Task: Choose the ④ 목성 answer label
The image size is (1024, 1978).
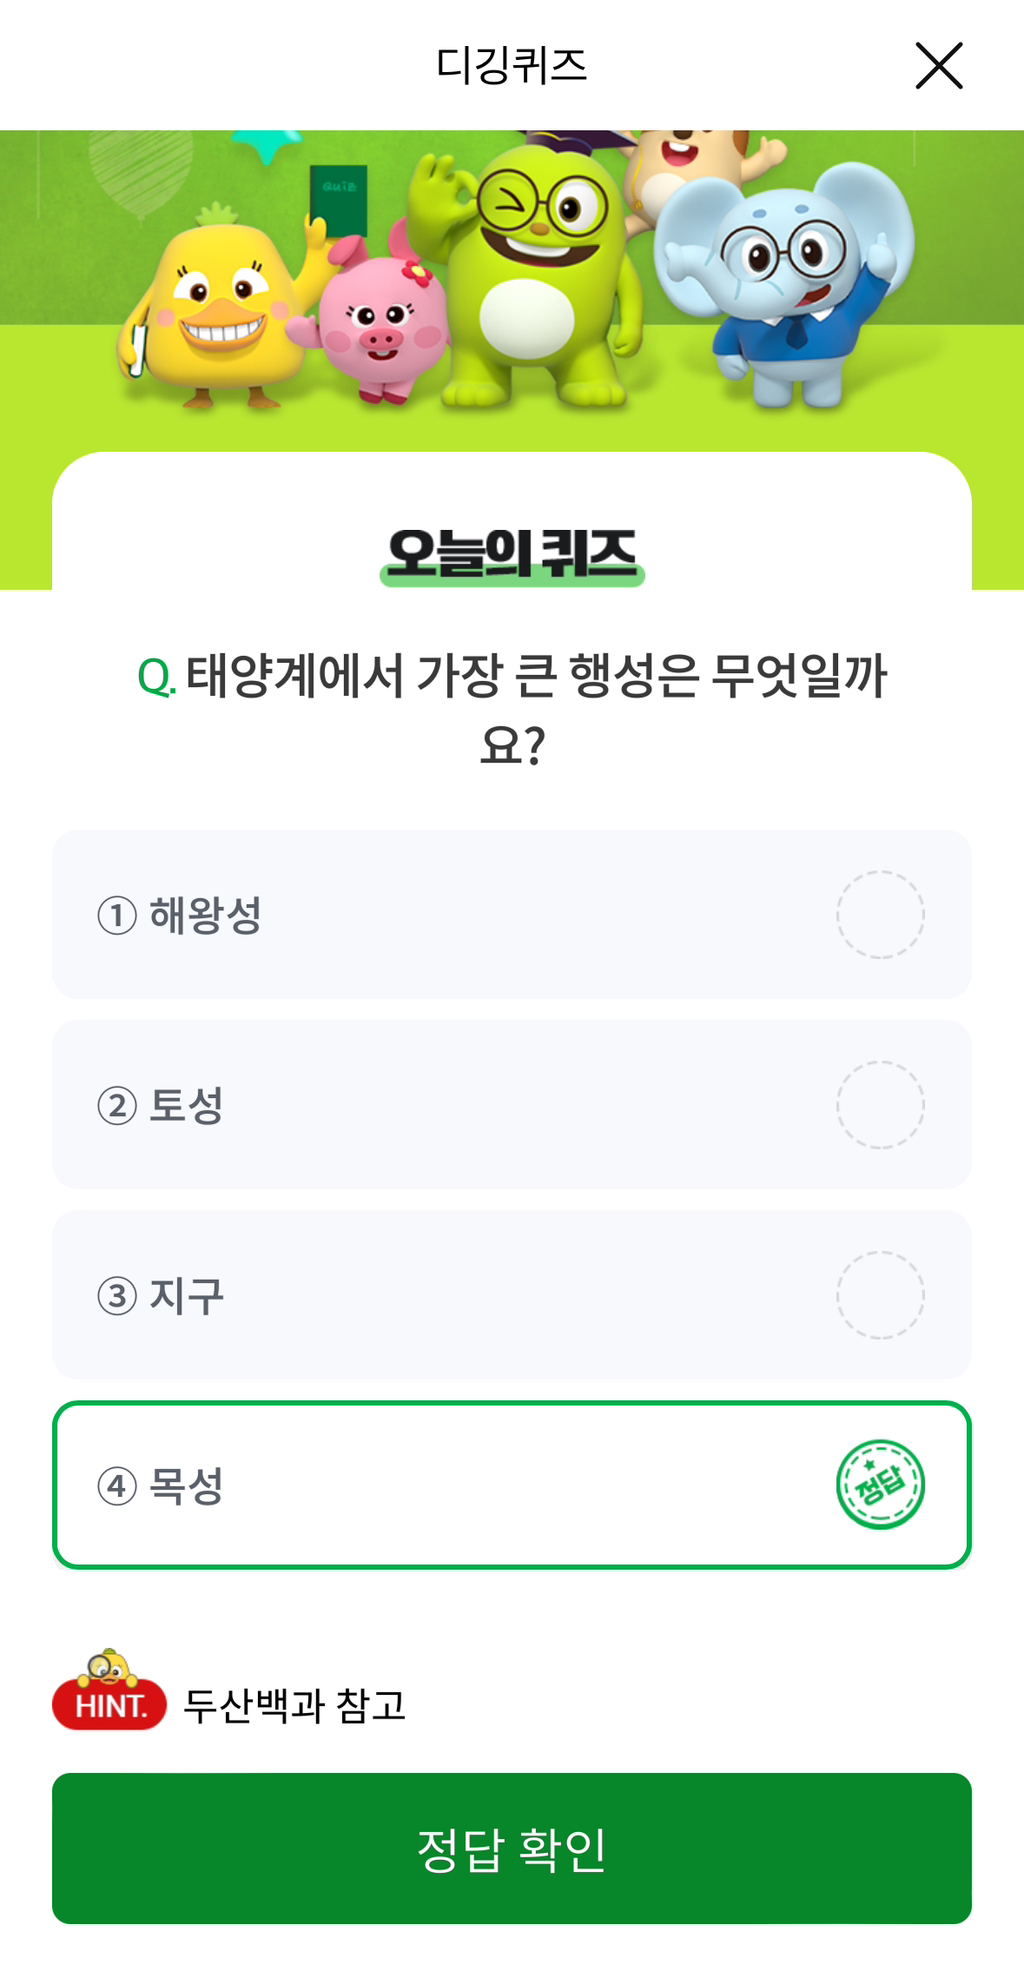Action: pos(161,1486)
